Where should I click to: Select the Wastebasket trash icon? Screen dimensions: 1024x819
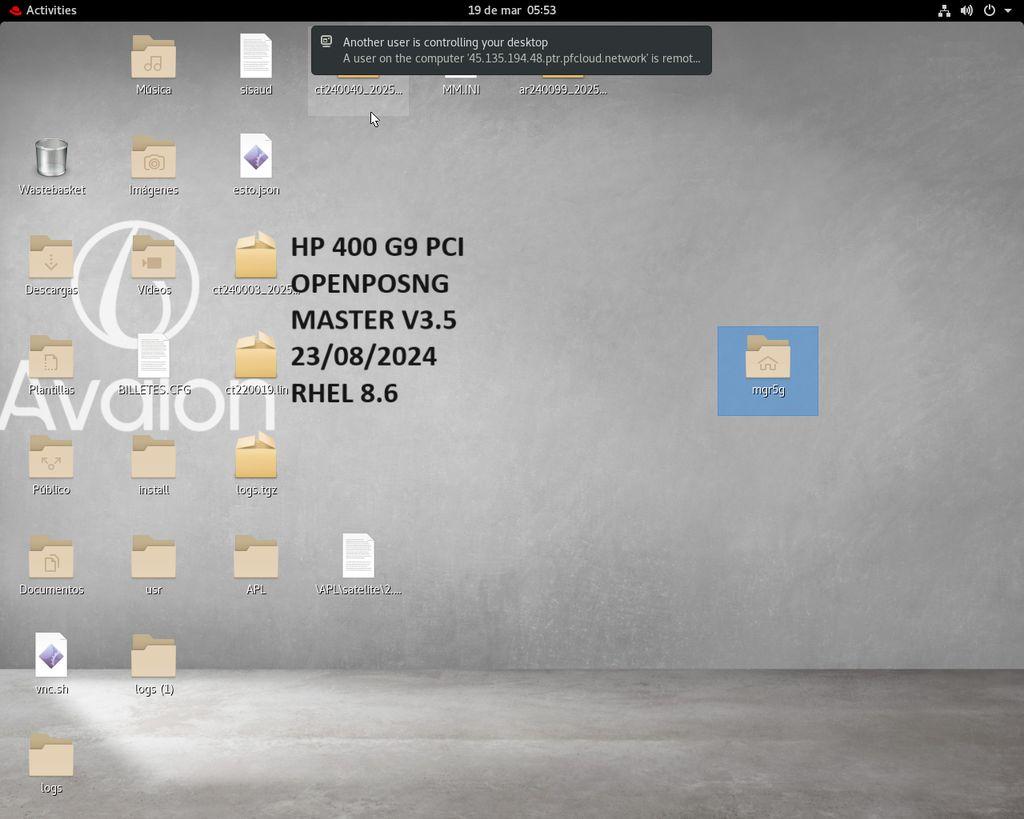(51, 158)
